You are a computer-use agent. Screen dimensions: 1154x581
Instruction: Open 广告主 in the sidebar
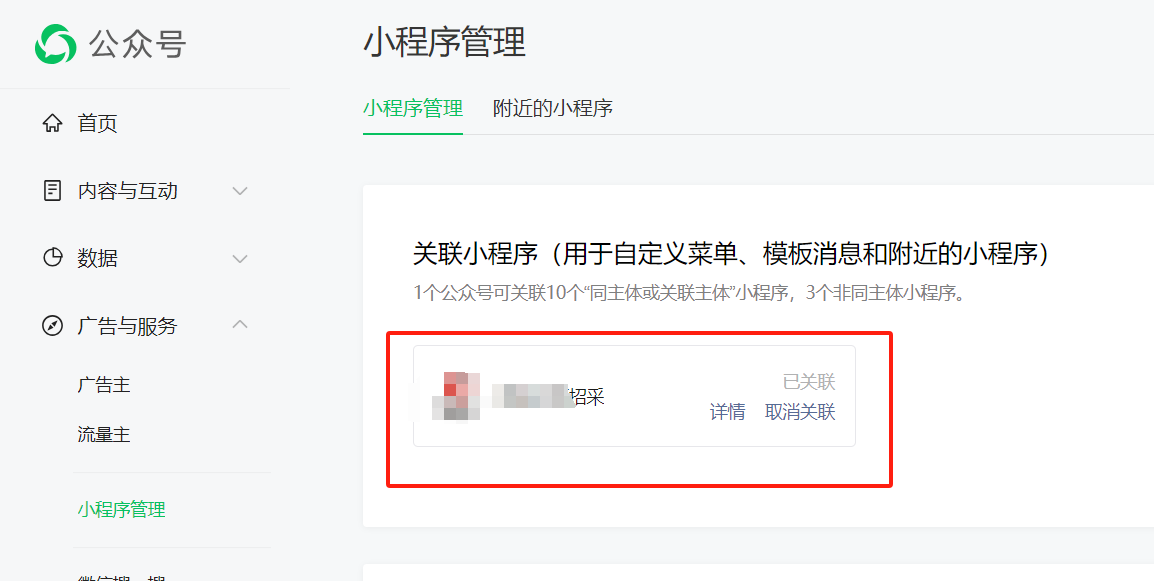pyautogui.click(x=104, y=384)
